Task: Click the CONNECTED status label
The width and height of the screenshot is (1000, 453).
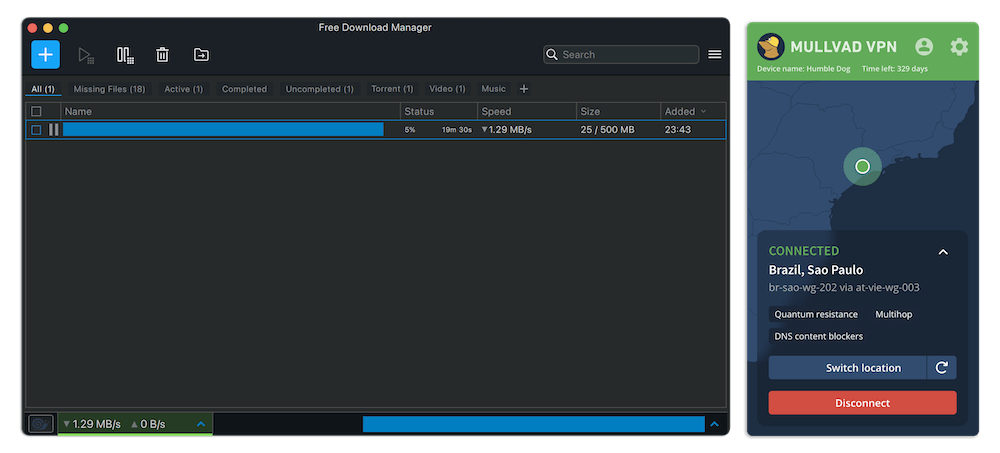Action: tap(804, 251)
